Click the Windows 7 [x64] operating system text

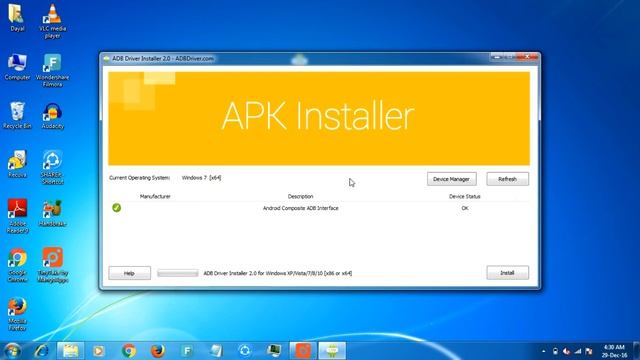point(202,178)
